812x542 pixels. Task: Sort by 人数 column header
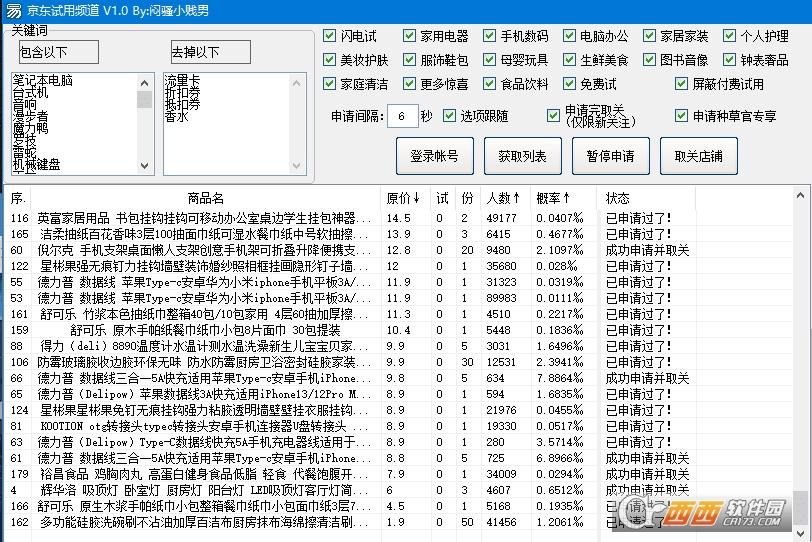click(505, 198)
